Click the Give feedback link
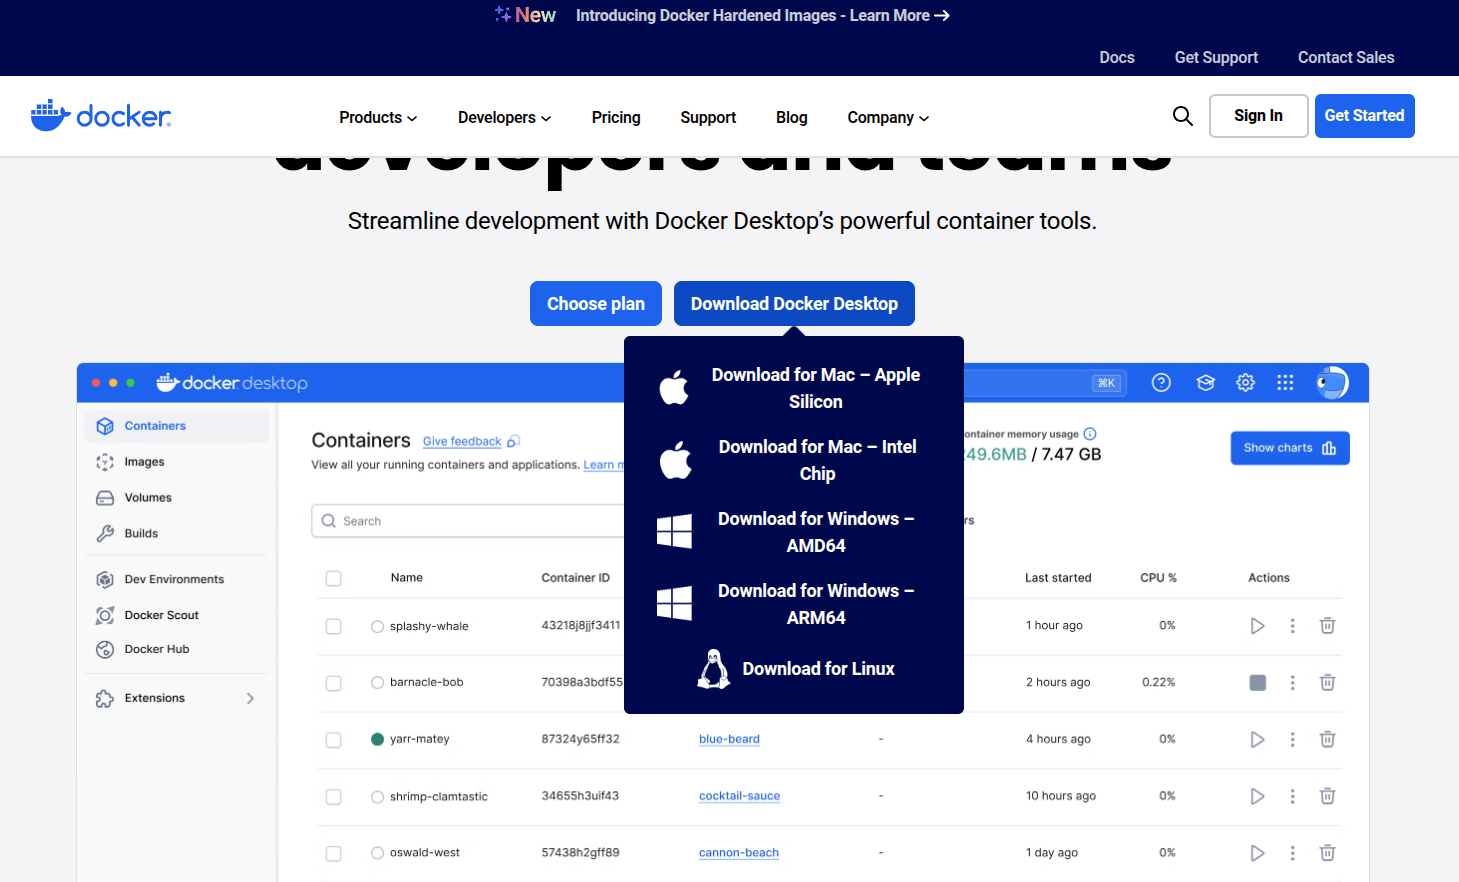1459x882 pixels. (462, 442)
